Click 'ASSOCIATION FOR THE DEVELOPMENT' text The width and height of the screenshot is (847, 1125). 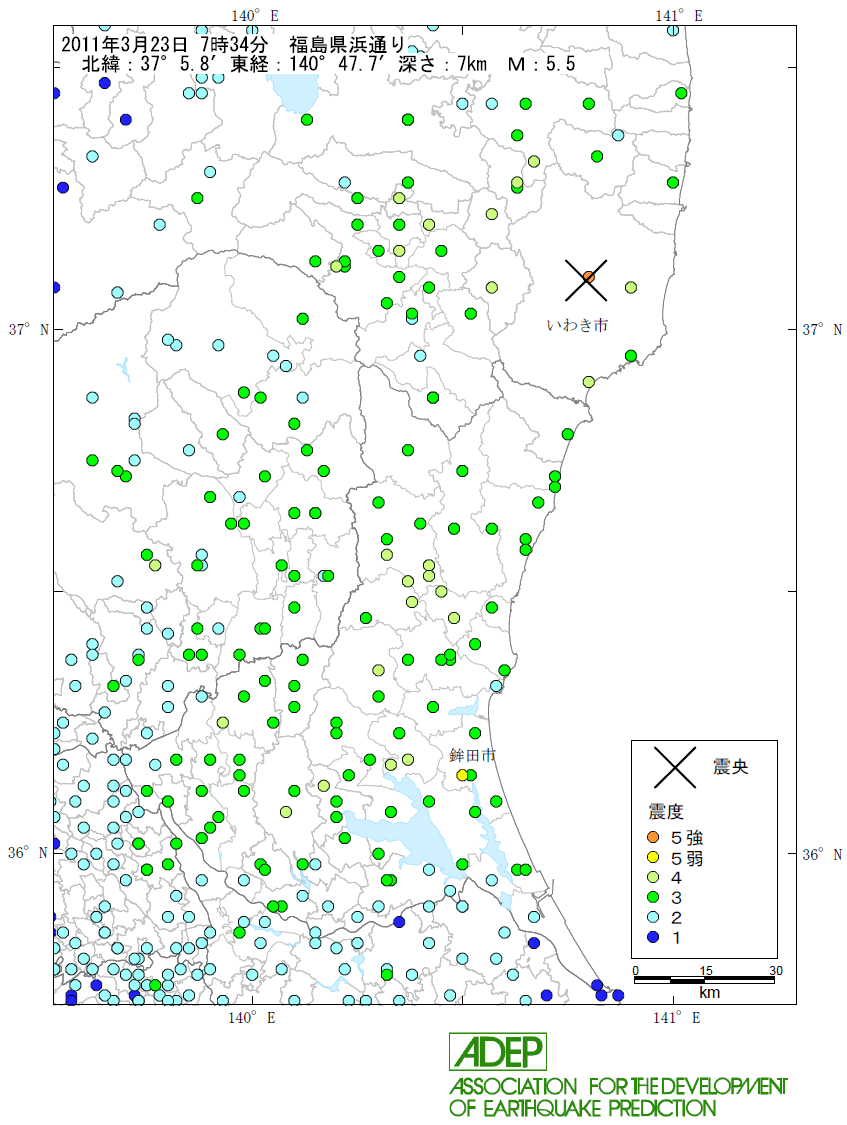point(618,1086)
